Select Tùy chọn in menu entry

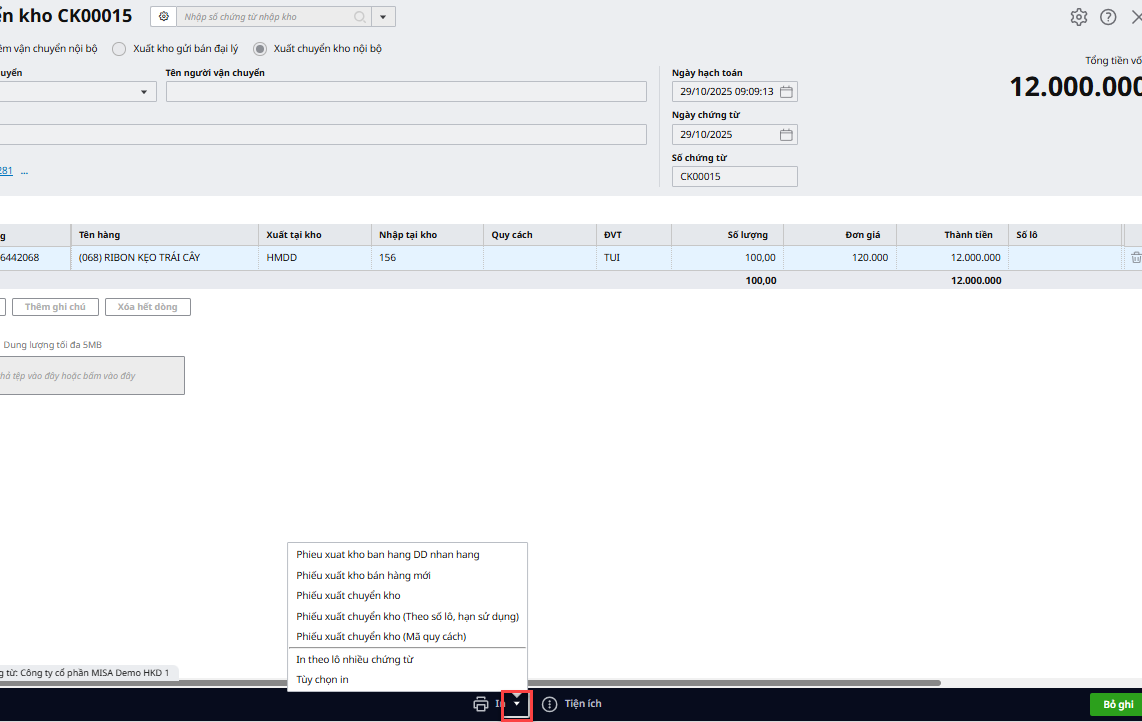point(322,680)
